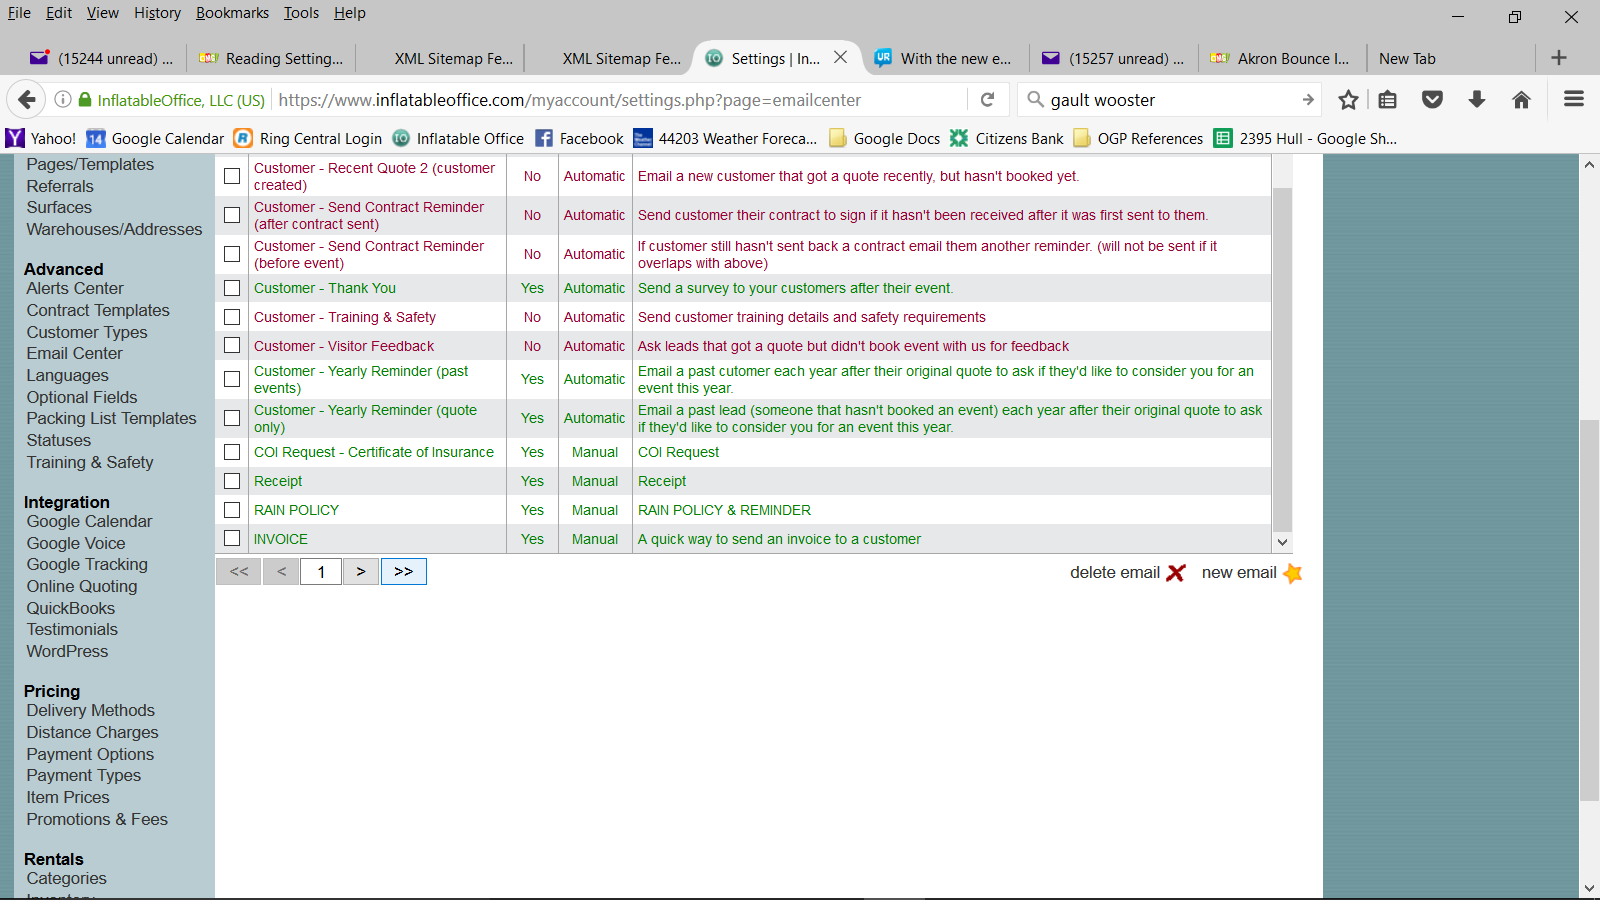The height and width of the screenshot is (900, 1600).
Task: Open the new tab plus icon
Action: tap(1558, 58)
